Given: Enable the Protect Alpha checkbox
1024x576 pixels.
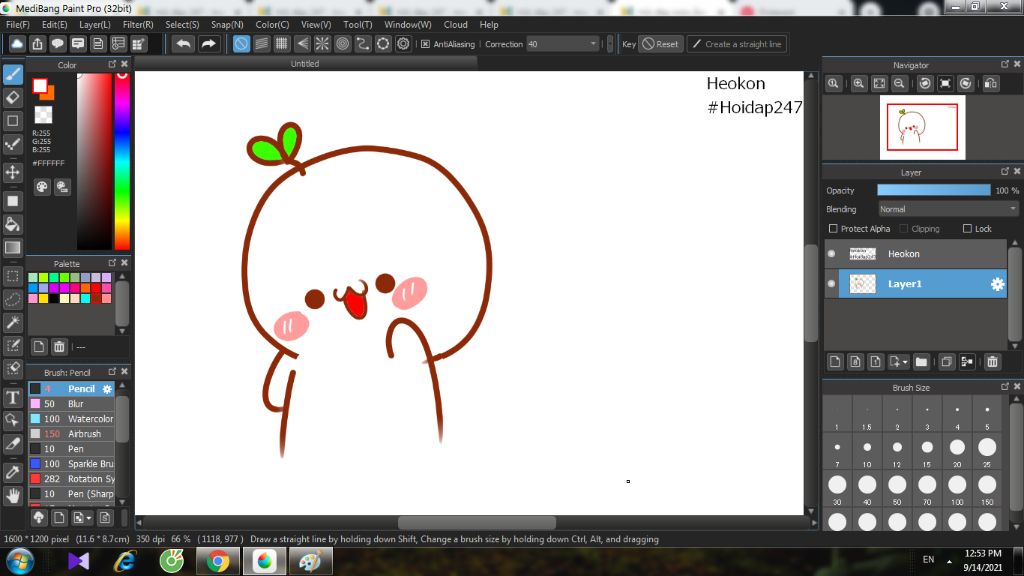Looking at the screenshot, I should pyautogui.click(x=833, y=229).
